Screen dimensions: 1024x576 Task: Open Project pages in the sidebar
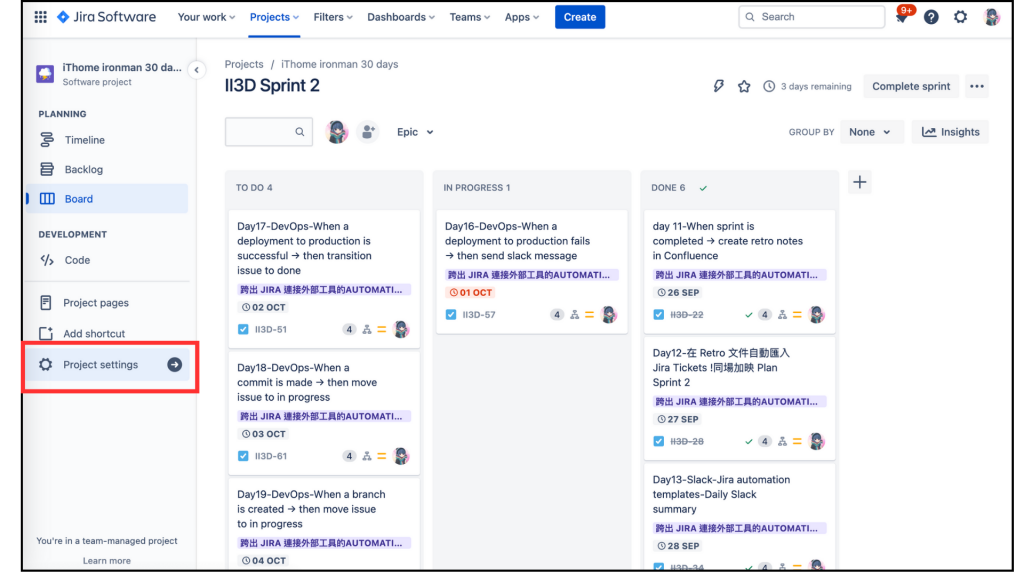(107, 302)
